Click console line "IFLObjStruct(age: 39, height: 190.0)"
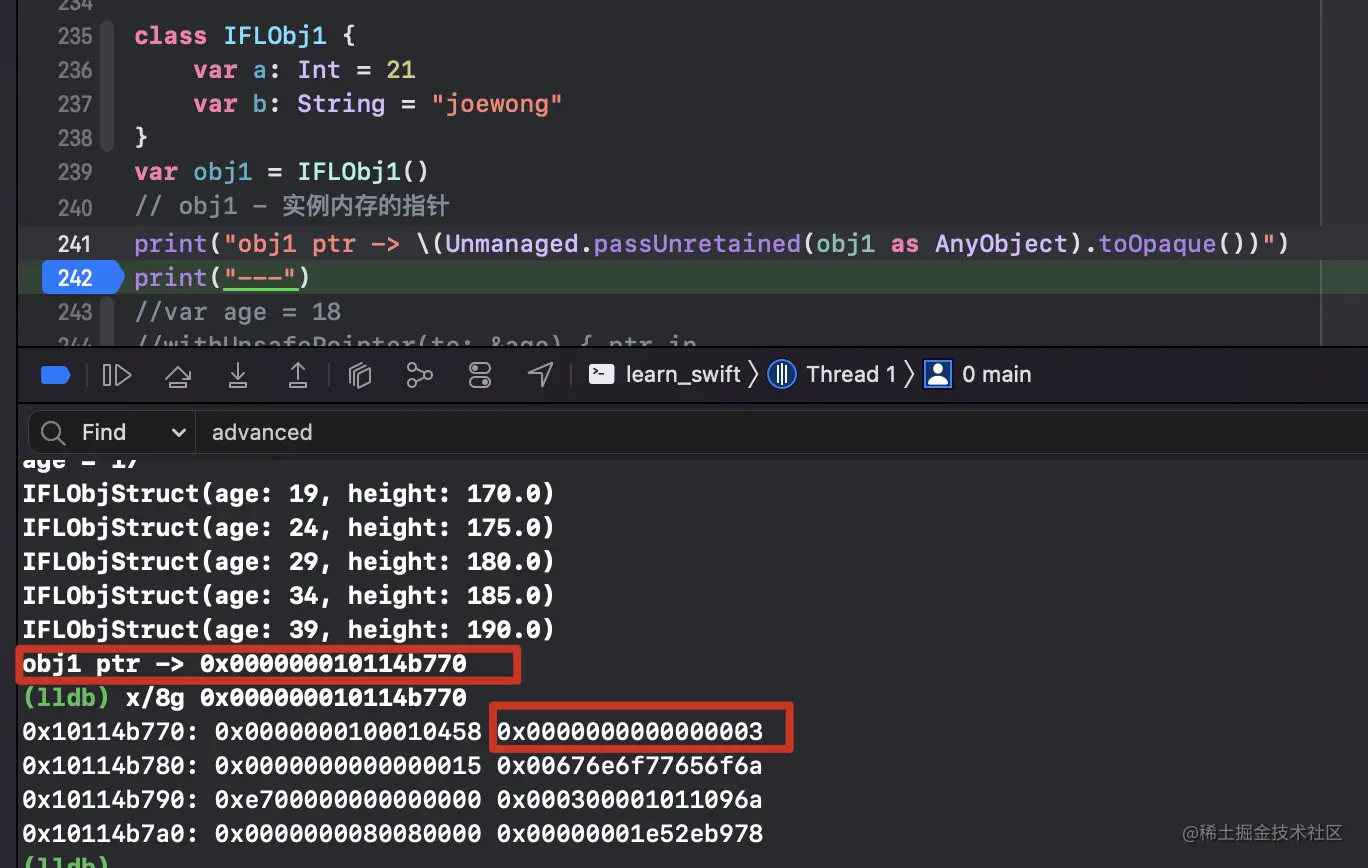Viewport: 1368px width, 868px height. tap(288, 630)
